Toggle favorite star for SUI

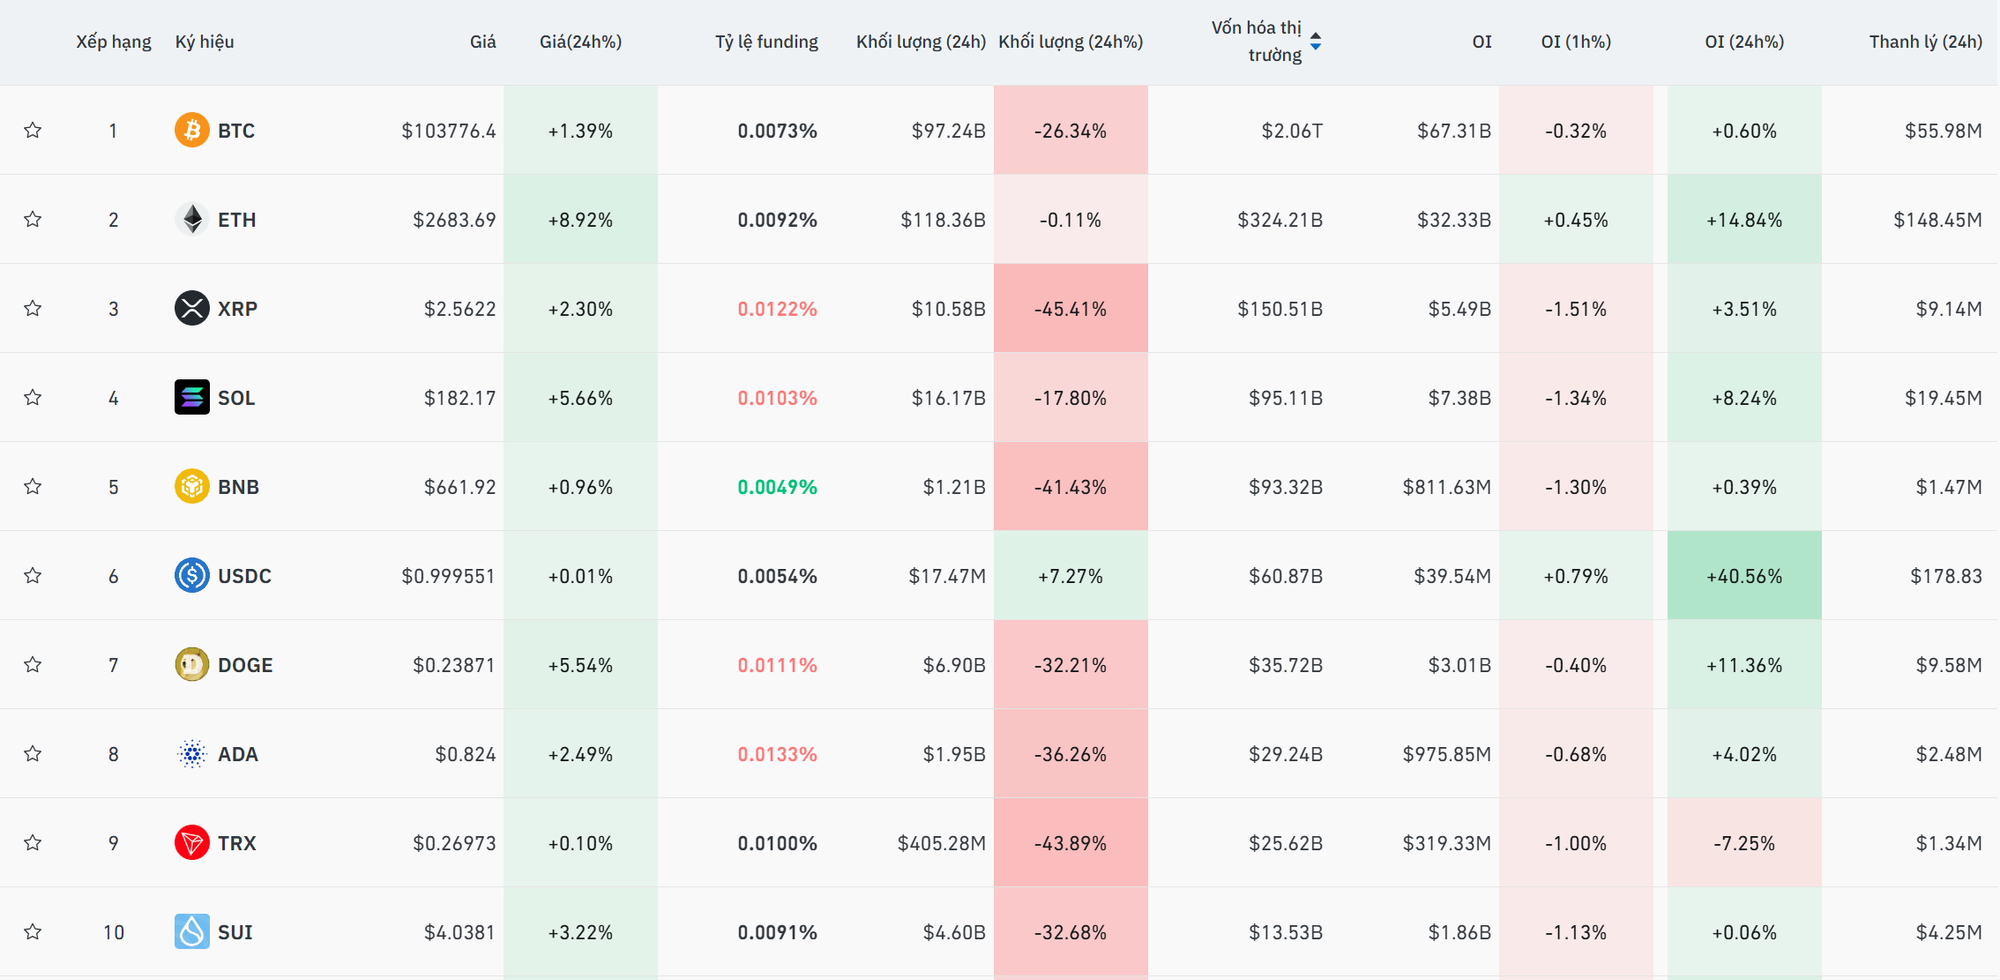coord(33,931)
